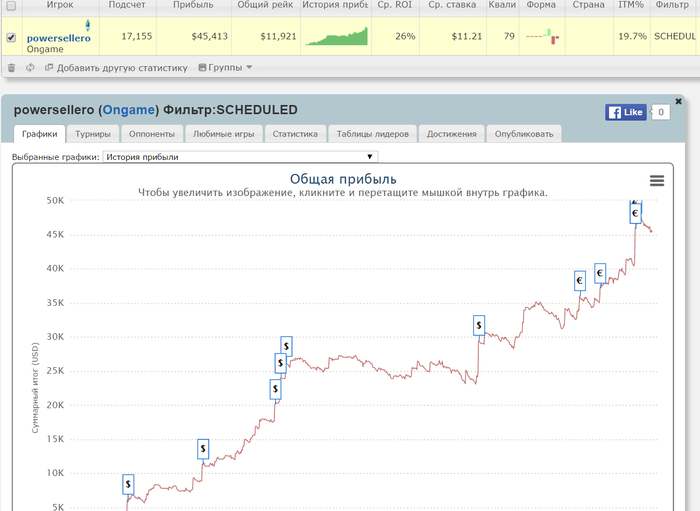Click the 19.7% ITM cell

(632, 37)
